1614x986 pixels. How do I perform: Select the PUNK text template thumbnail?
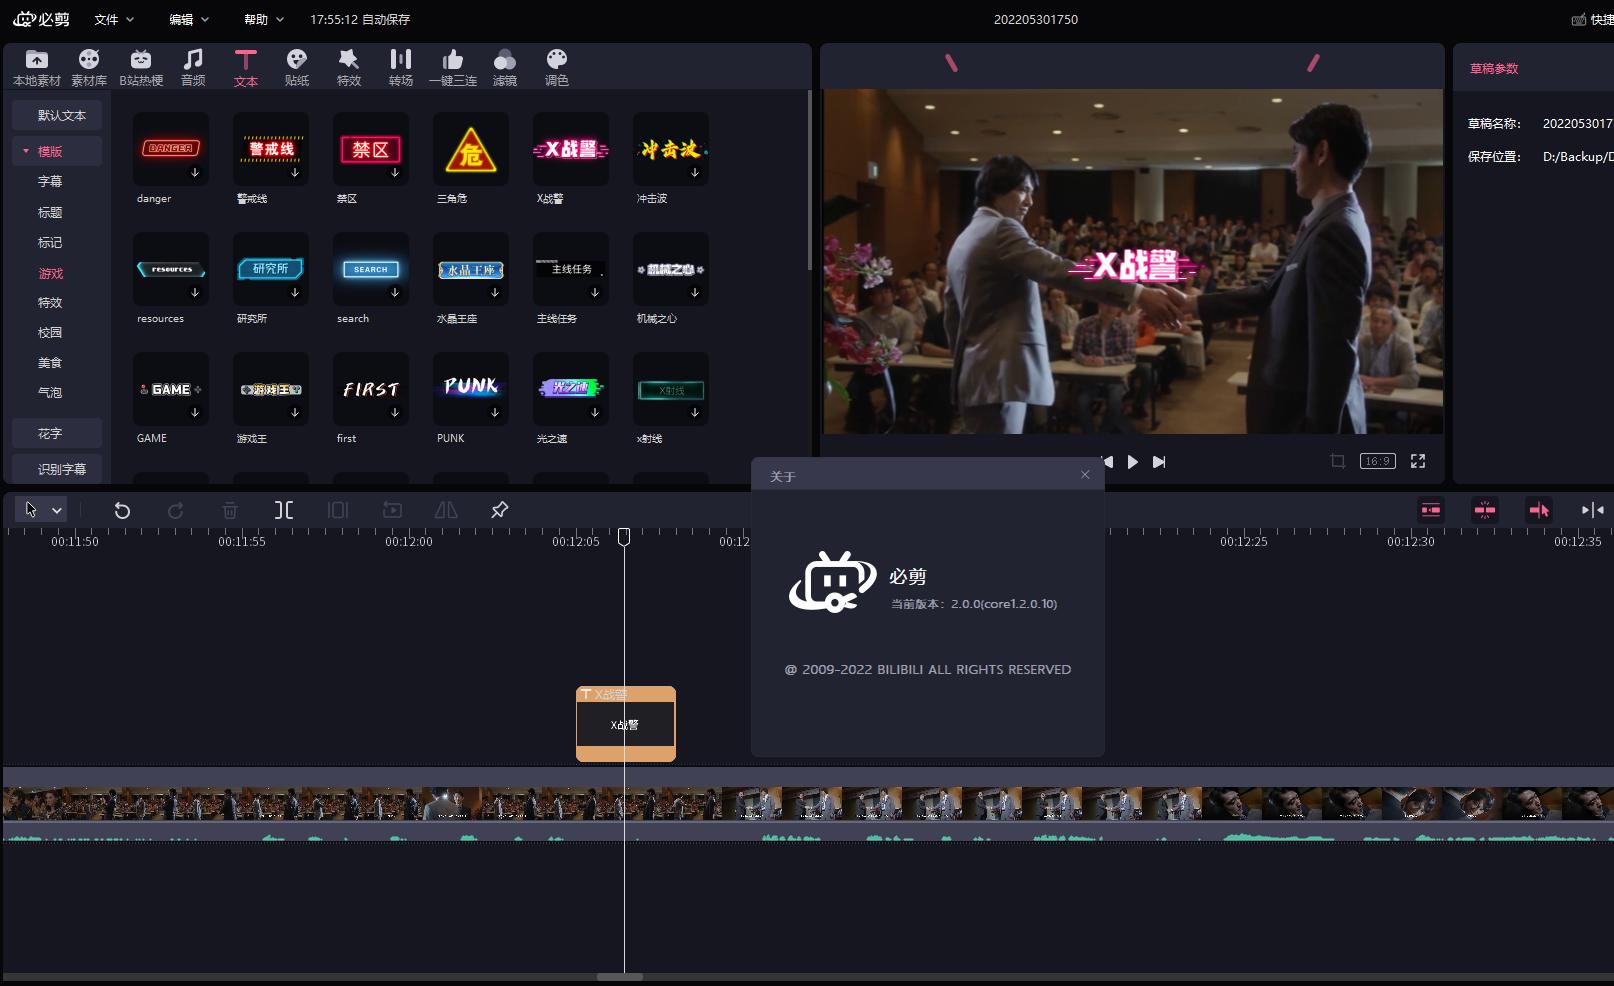(x=470, y=389)
